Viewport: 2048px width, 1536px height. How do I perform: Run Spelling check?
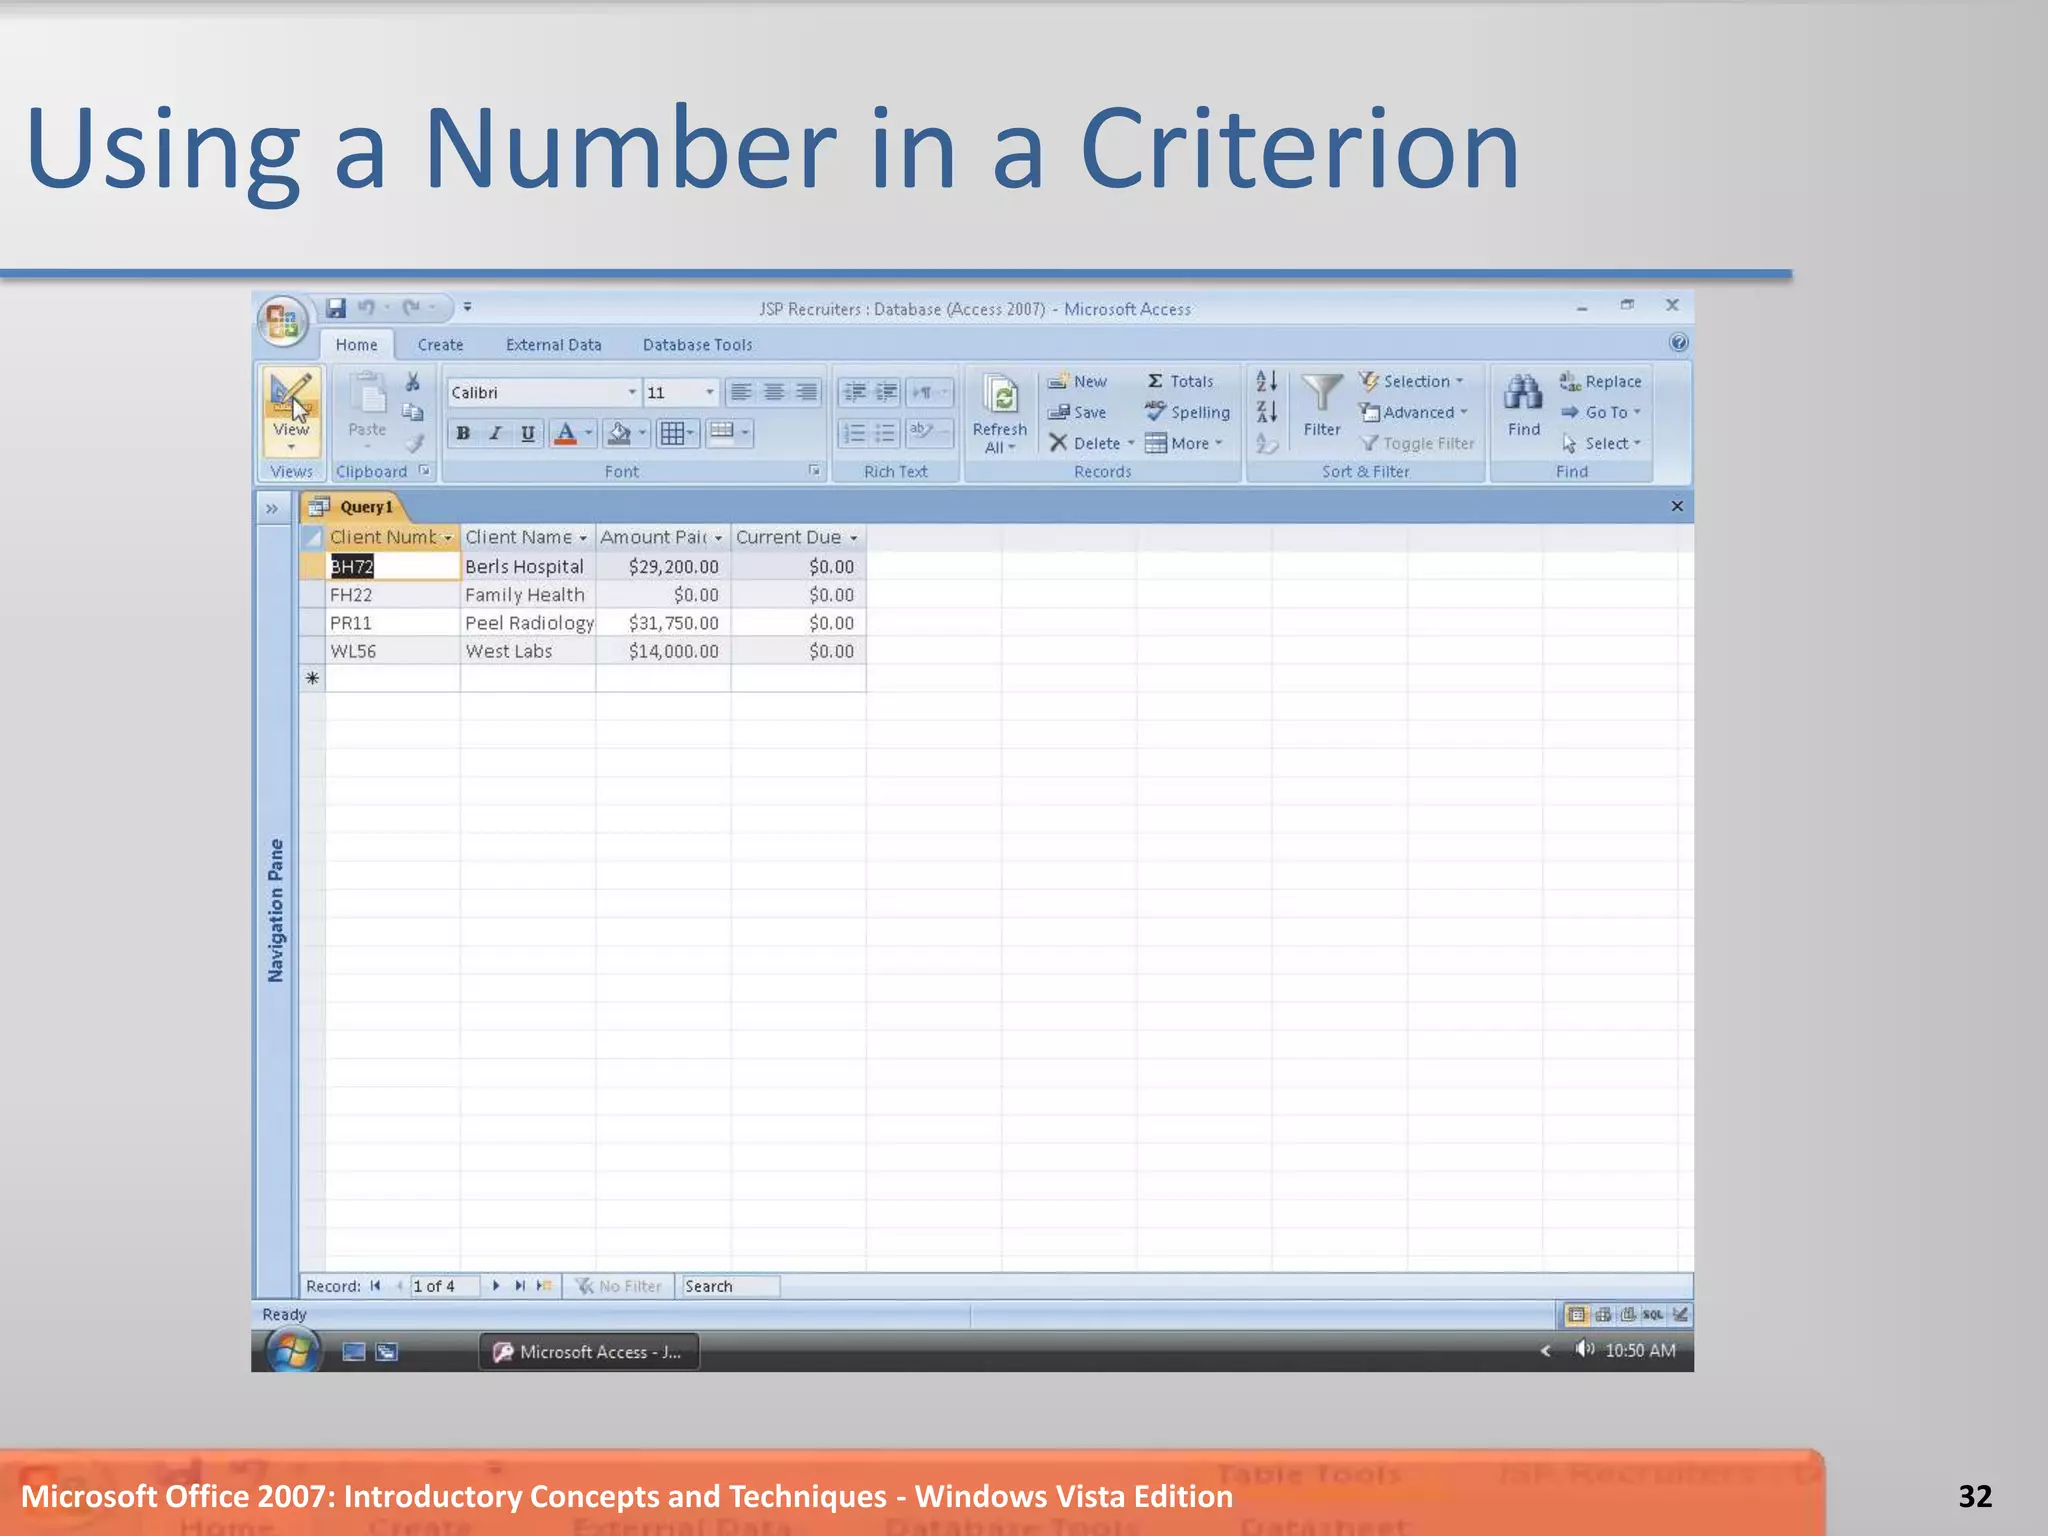coord(1187,412)
